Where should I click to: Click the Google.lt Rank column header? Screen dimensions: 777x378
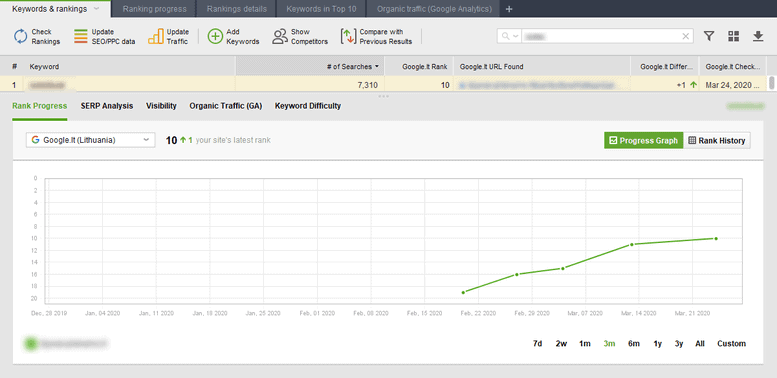419,66
